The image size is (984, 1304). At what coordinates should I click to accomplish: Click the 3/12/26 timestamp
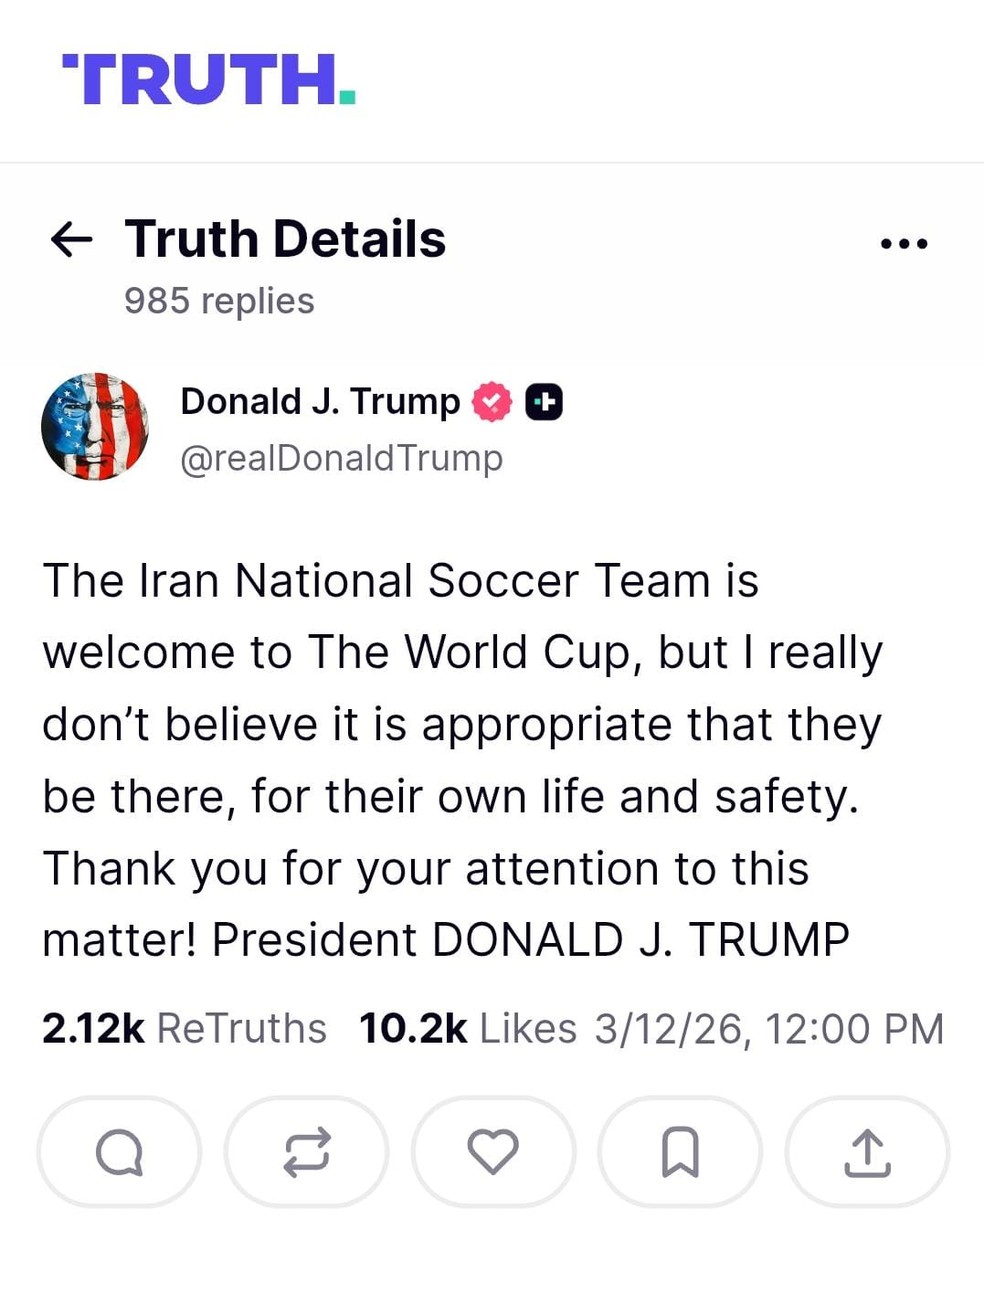tap(768, 1027)
